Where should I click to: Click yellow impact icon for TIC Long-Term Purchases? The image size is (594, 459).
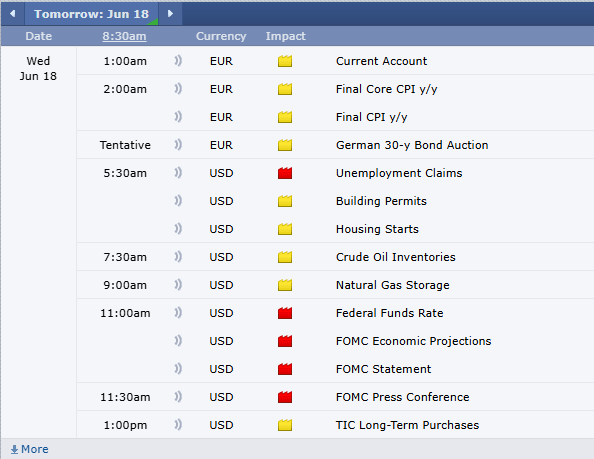(285, 425)
